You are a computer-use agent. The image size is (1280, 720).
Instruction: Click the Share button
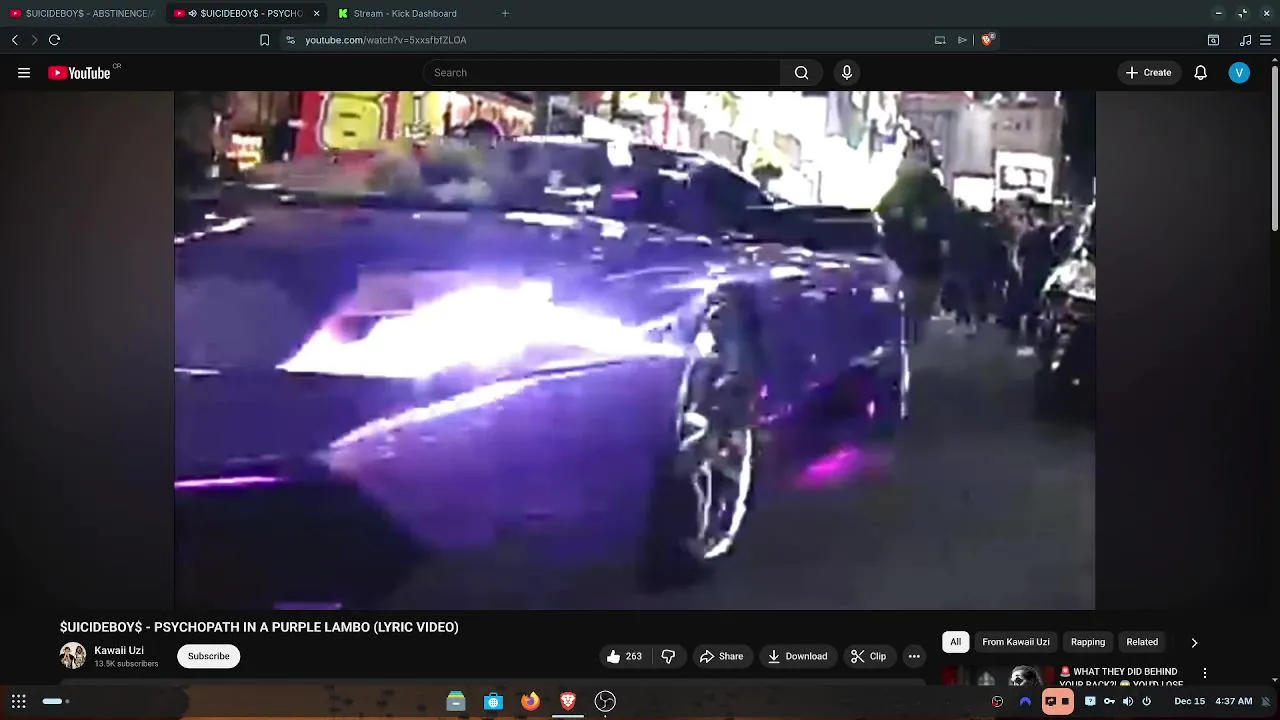[721, 656]
